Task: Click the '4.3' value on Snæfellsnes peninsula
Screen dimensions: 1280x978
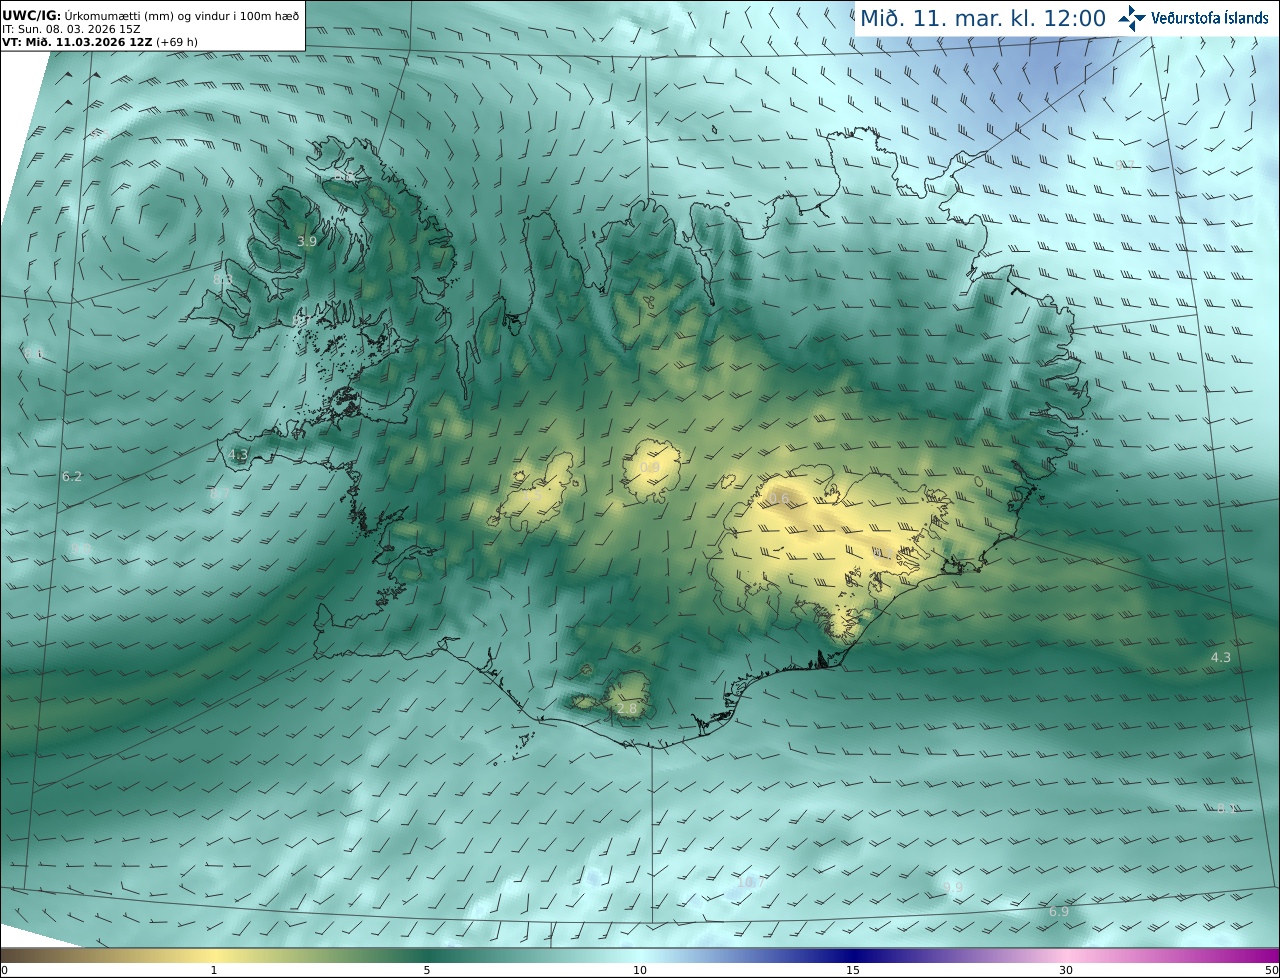Action: (238, 454)
